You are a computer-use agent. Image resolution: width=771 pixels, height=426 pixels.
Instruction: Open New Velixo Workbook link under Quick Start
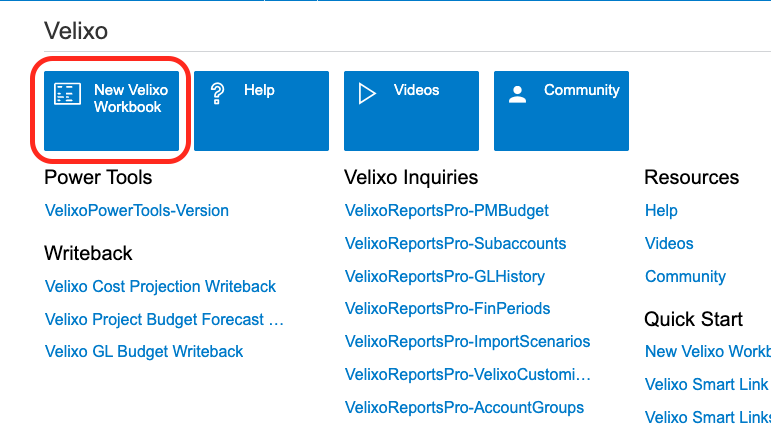tap(708, 351)
